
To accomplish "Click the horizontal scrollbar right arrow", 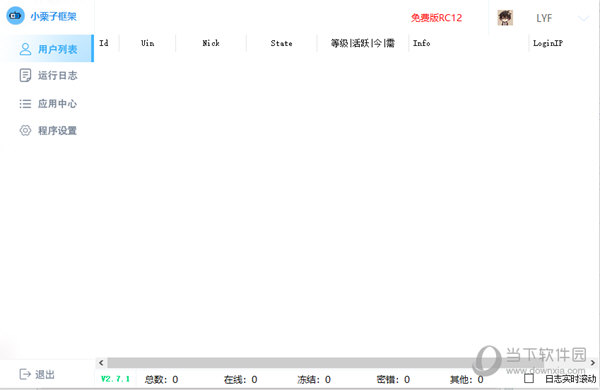I will point(592,362).
